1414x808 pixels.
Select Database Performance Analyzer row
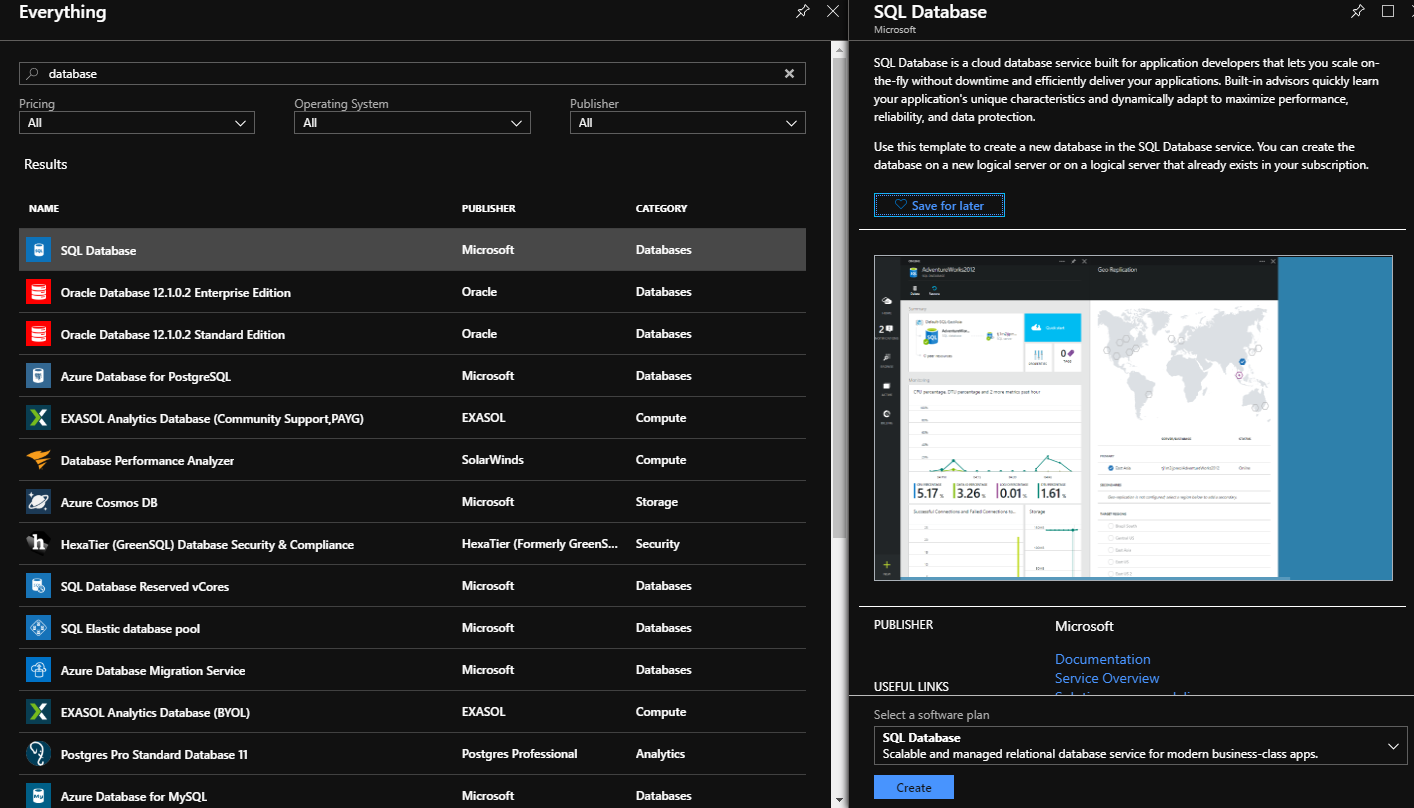point(412,460)
